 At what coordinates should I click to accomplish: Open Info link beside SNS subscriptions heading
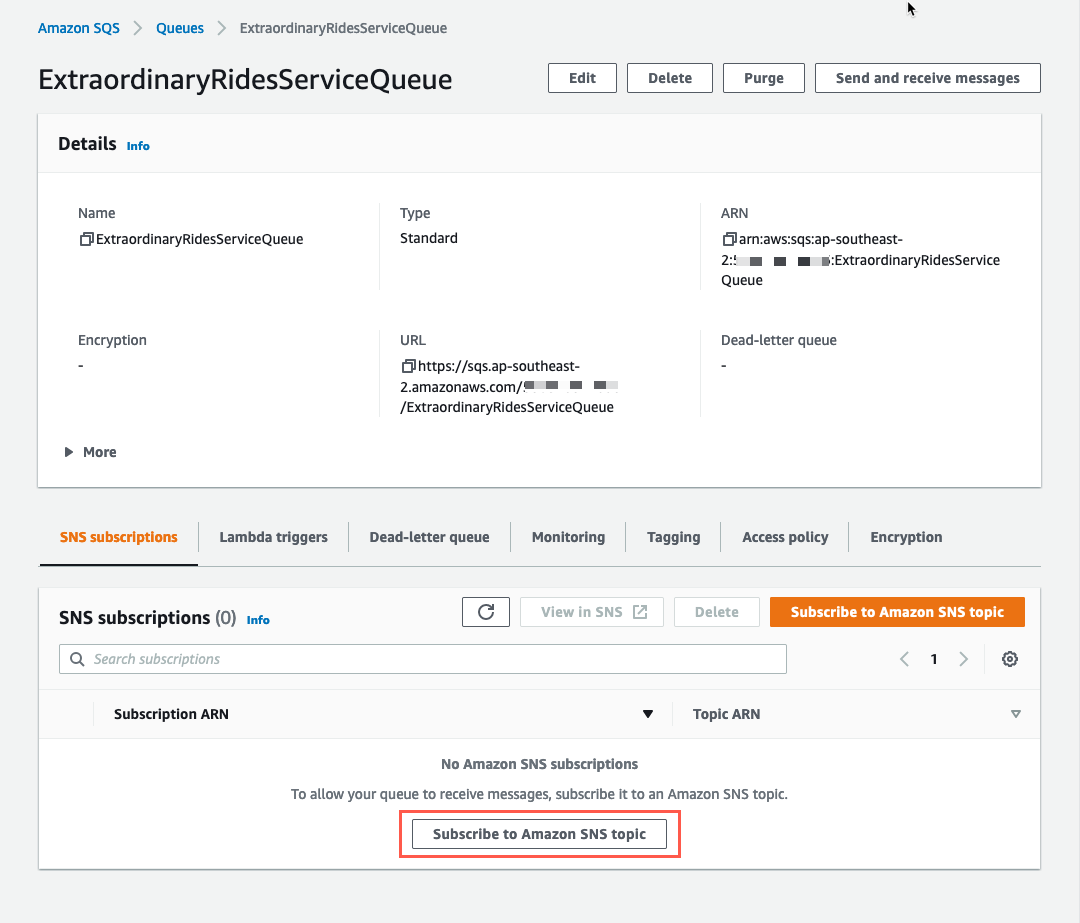[258, 620]
